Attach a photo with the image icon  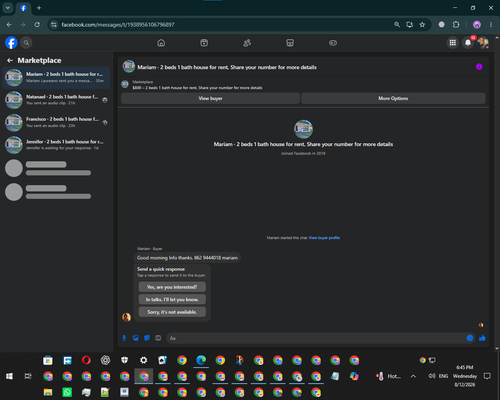click(136, 338)
